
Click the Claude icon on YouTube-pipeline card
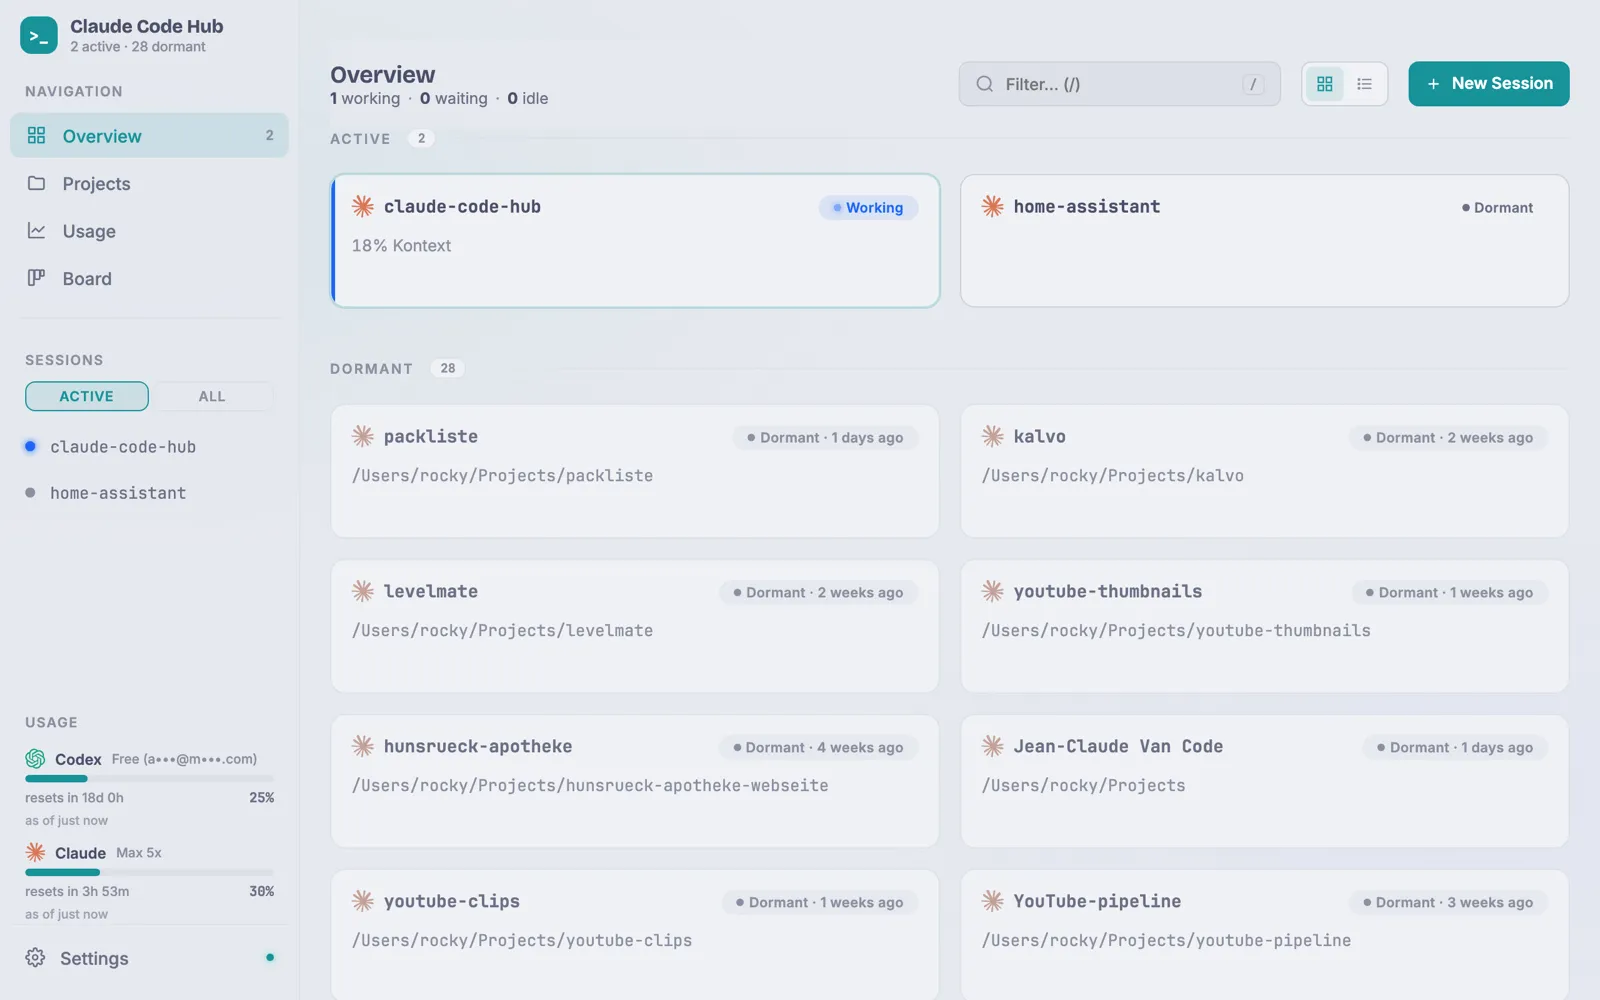pos(992,901)
